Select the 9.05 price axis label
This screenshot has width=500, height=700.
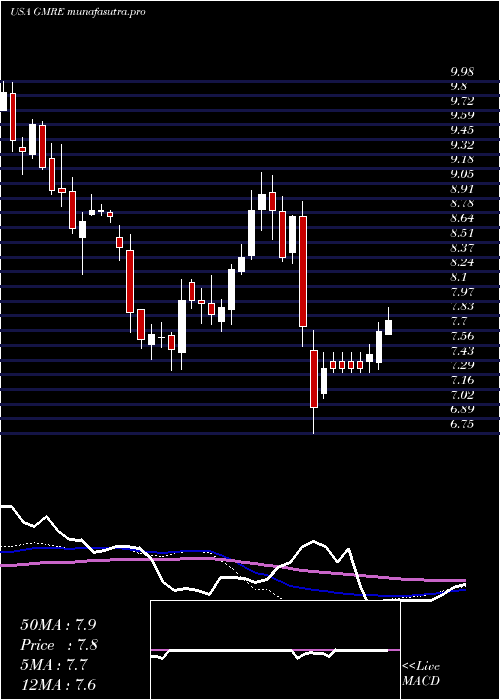click(462, 174)
